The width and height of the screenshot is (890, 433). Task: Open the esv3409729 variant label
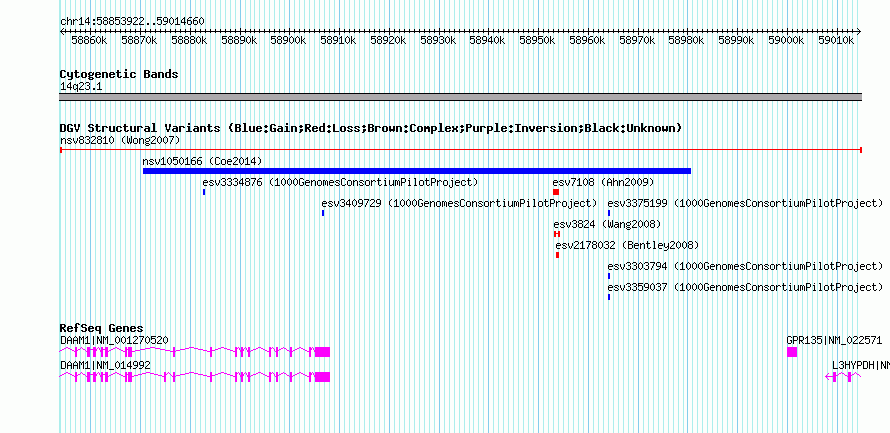click(x=459, y=203)
